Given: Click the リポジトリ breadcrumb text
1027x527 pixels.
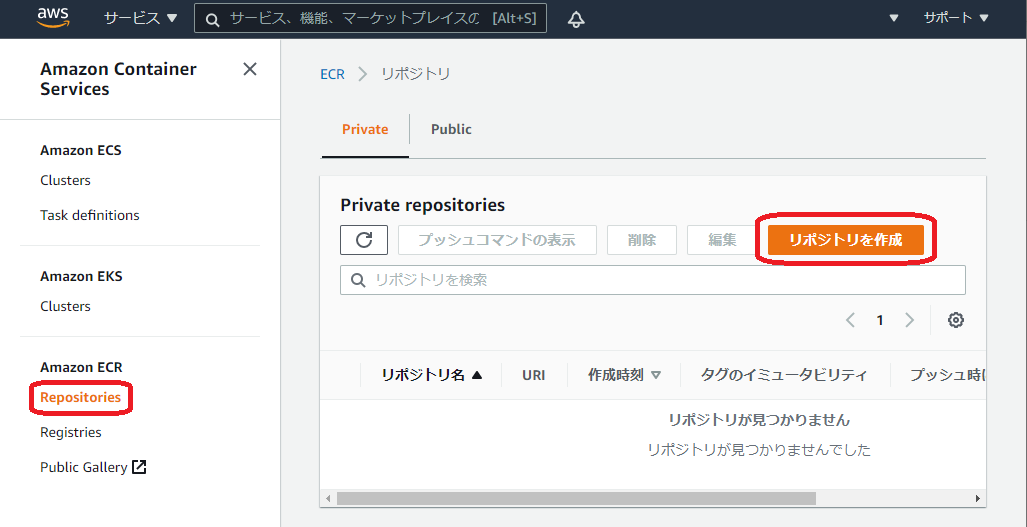Looking at the screenshot, I should (x=416, y=74).
